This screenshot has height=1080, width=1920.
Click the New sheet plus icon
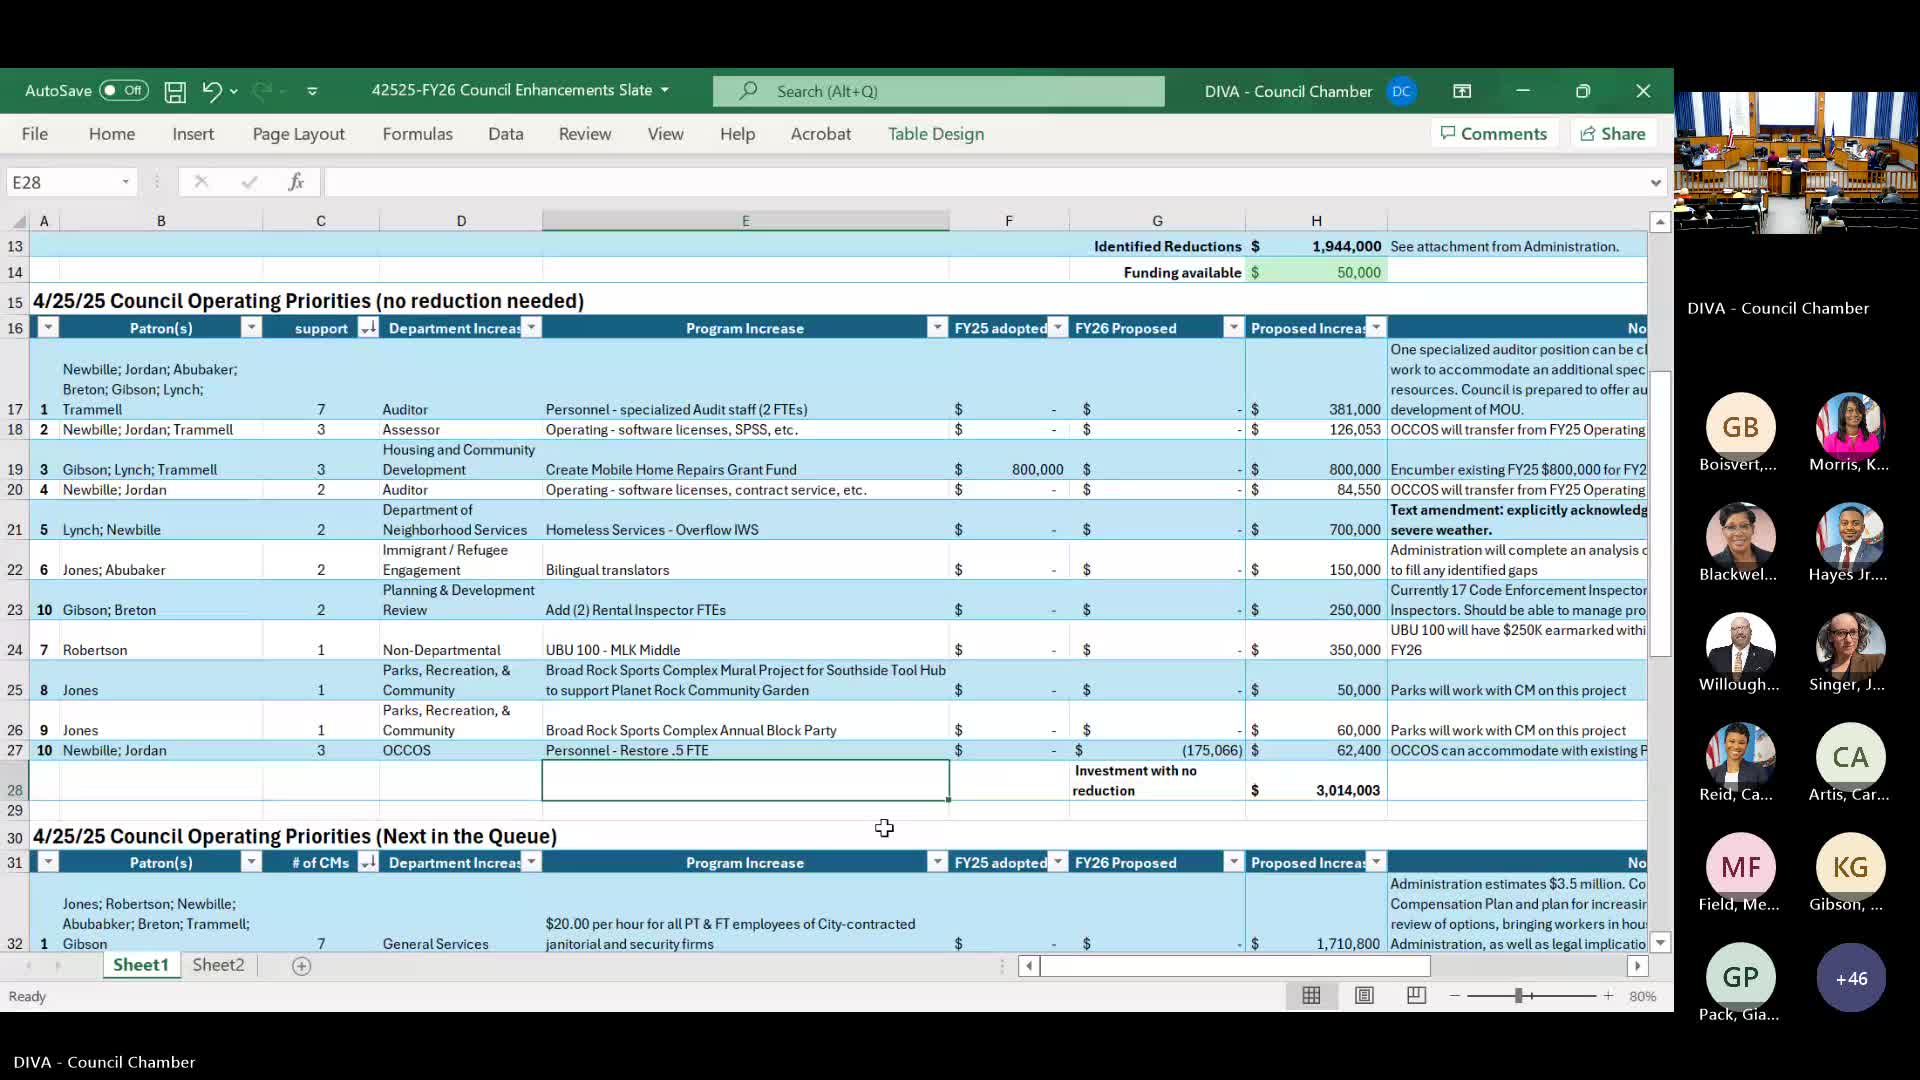[301, 966]
